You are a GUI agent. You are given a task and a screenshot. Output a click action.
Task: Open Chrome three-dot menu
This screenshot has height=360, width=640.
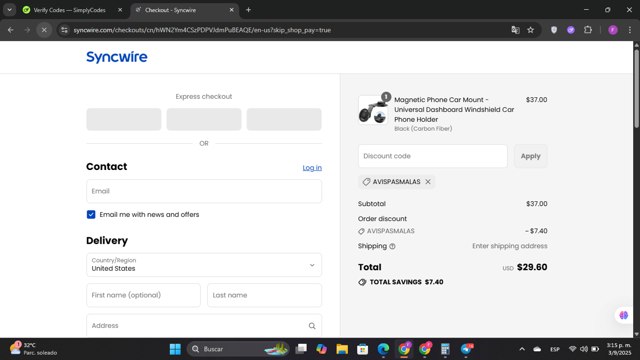coord(630,30)
